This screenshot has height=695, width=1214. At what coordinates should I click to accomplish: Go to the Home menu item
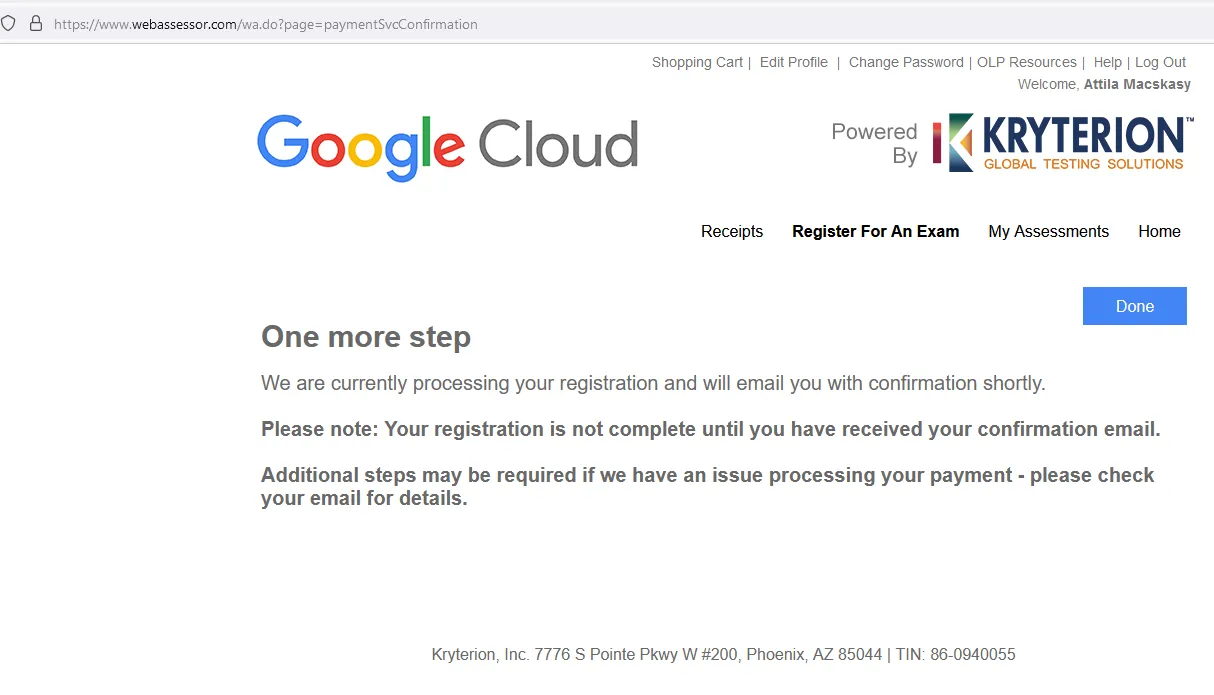[1159, 231]
